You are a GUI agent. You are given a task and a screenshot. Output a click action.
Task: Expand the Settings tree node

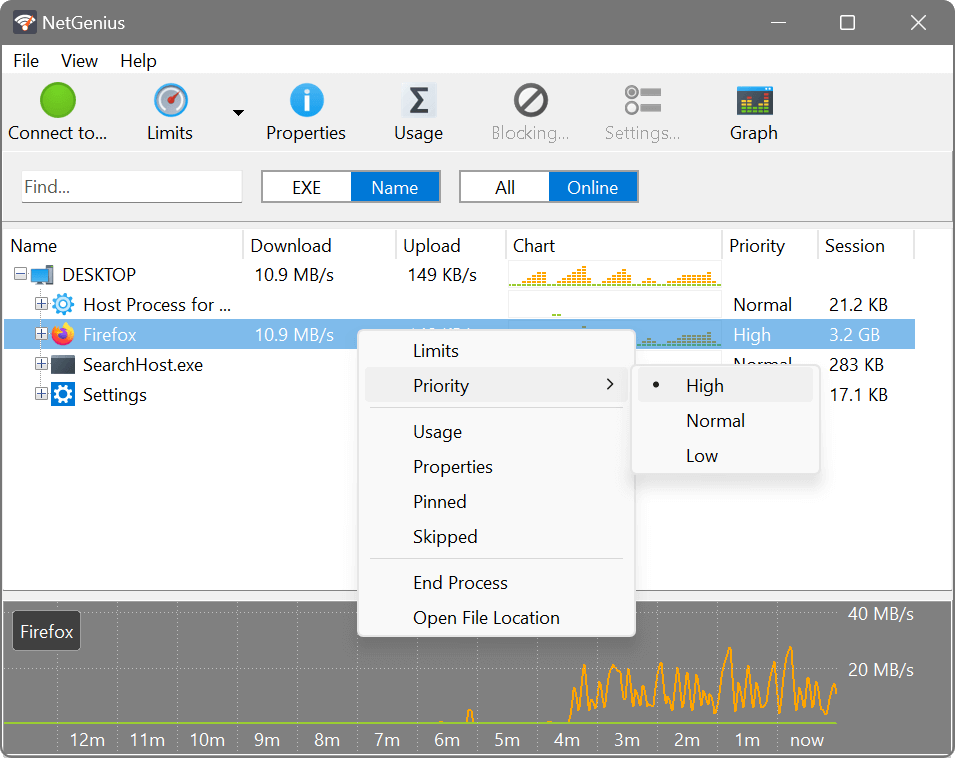click(x=41, y=393)
